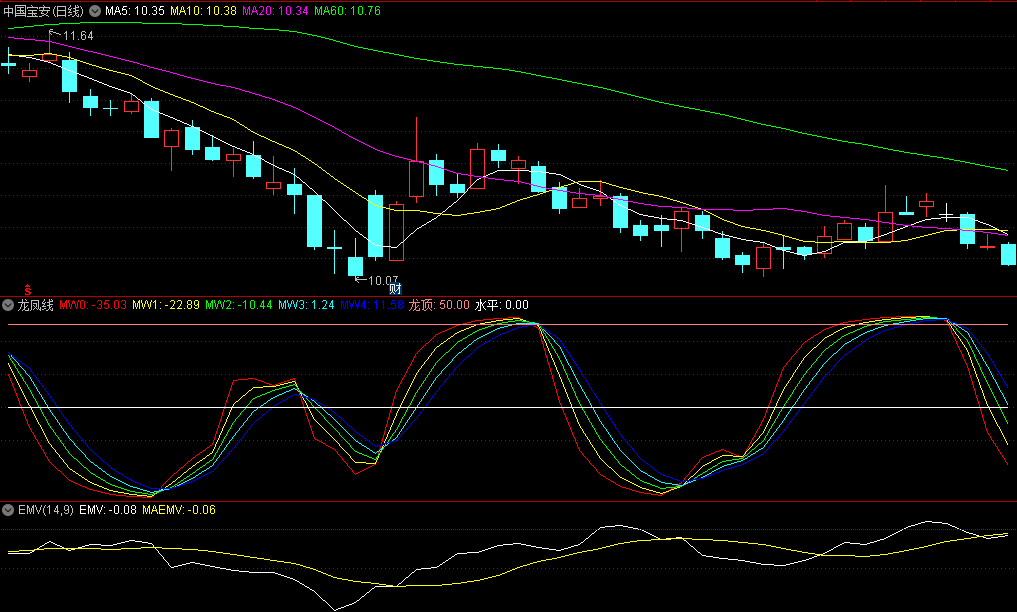
Task: Click the MW4: 11.58 value
Action: click(x=372, y=305)
